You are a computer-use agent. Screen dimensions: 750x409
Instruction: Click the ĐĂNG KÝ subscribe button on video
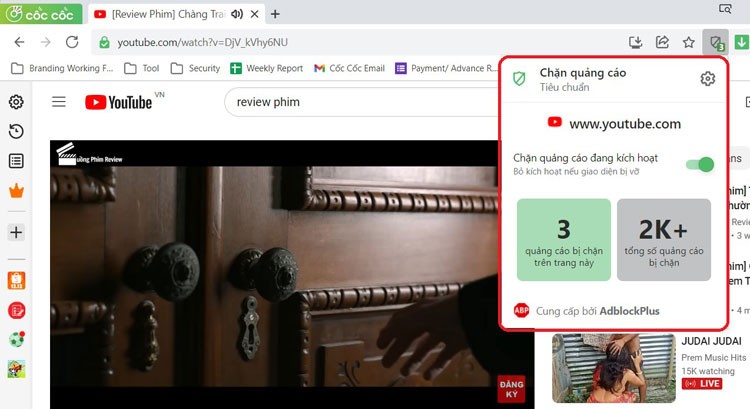[x=511, y=389]
